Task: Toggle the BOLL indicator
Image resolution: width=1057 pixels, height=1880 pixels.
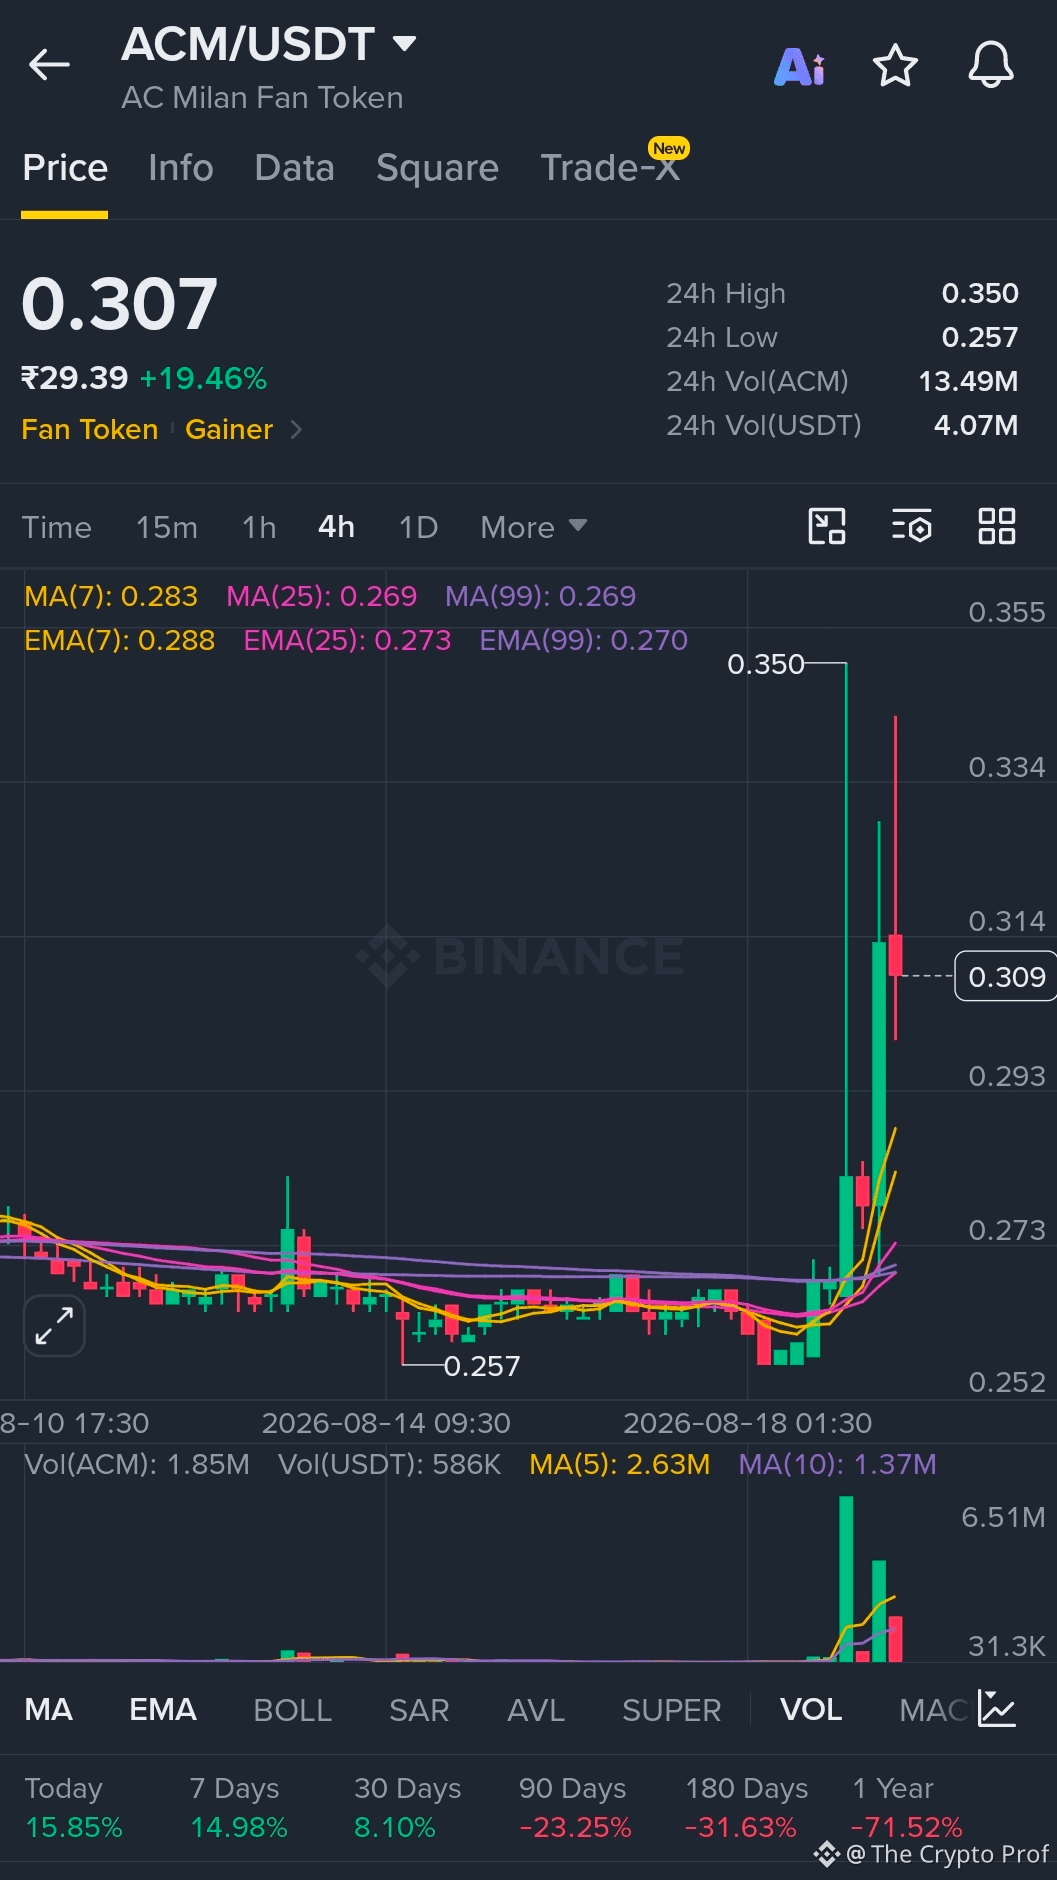Action: click(292, 1709)
